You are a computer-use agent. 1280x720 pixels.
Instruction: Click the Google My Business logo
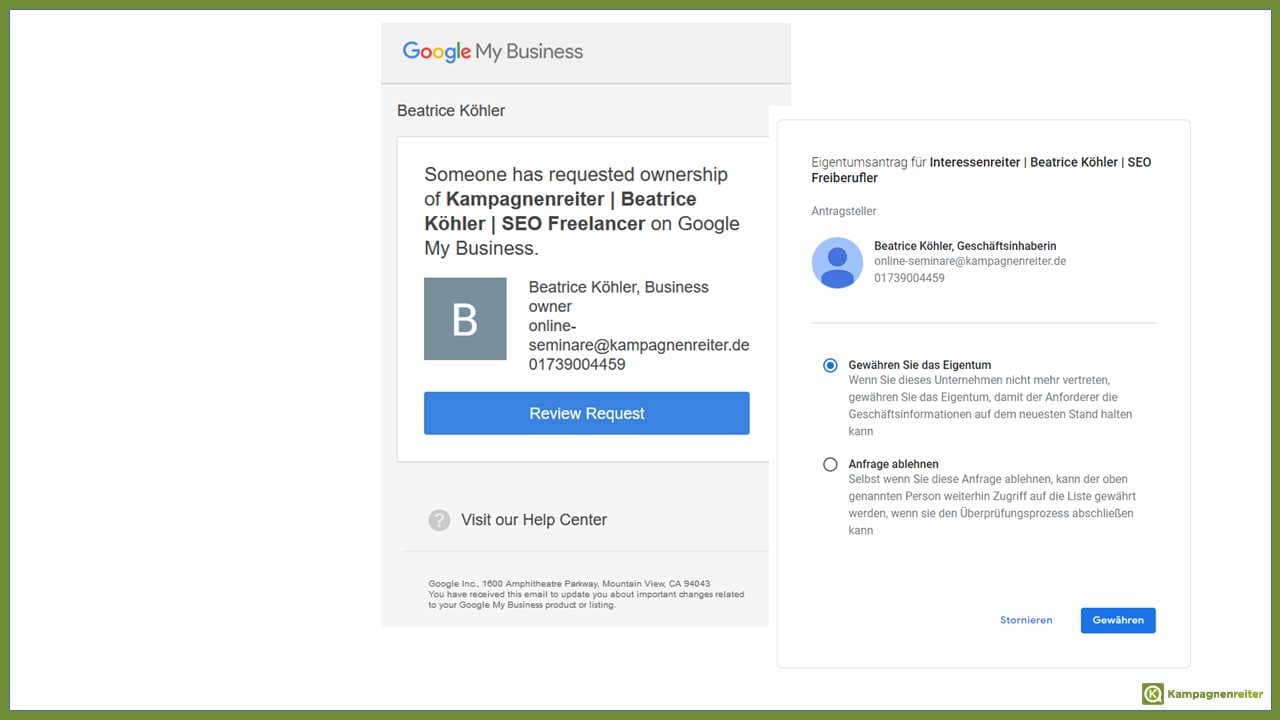click(x=492, y=52)
